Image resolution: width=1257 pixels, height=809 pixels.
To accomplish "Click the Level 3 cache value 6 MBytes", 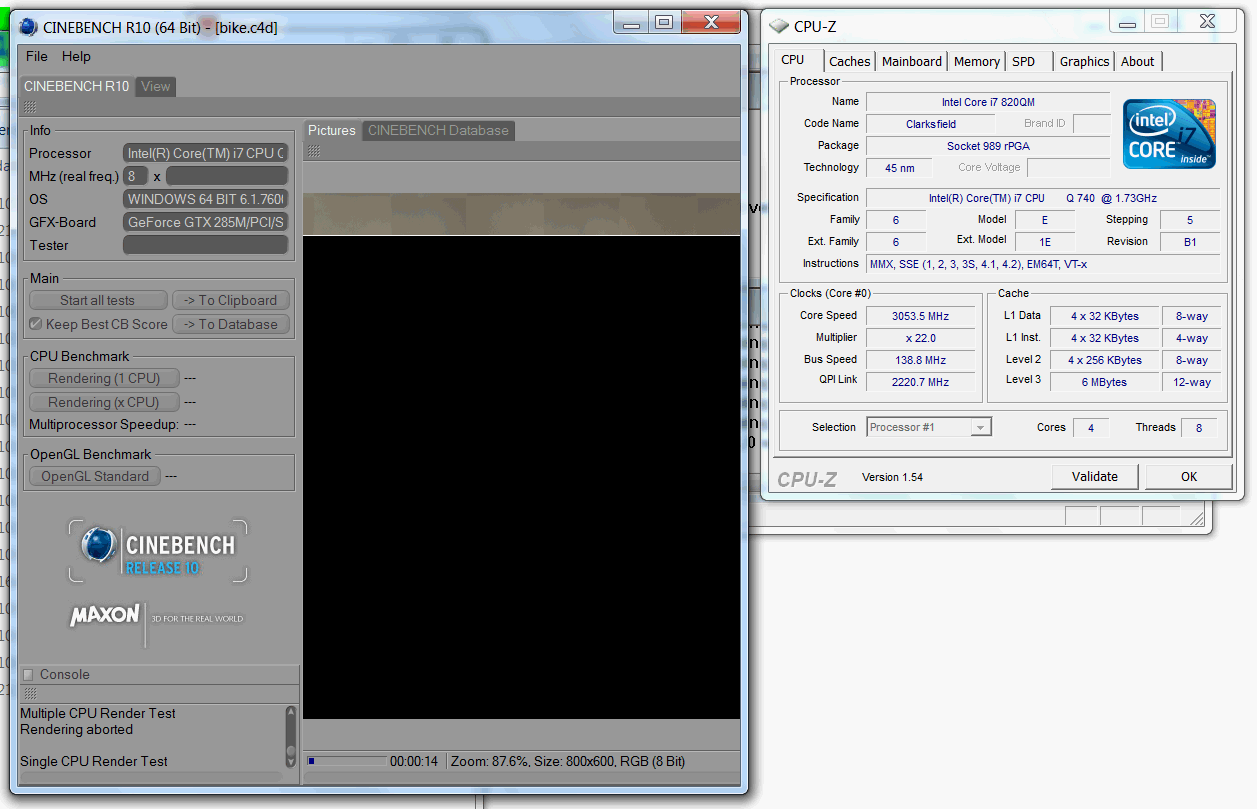I will pyautogui.click(x=1105, y=382).
